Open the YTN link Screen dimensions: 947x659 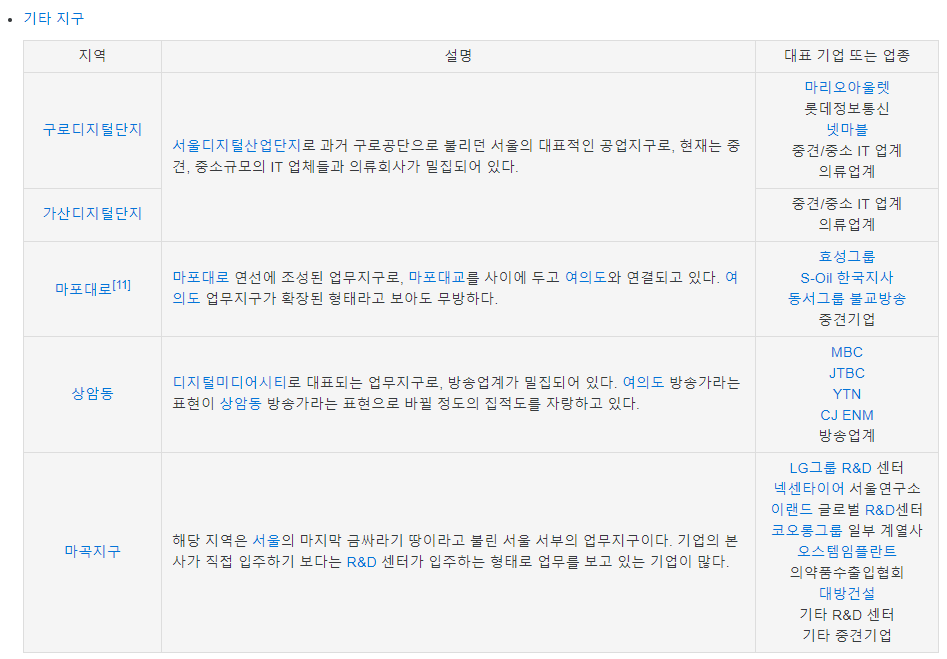(847, 394)
